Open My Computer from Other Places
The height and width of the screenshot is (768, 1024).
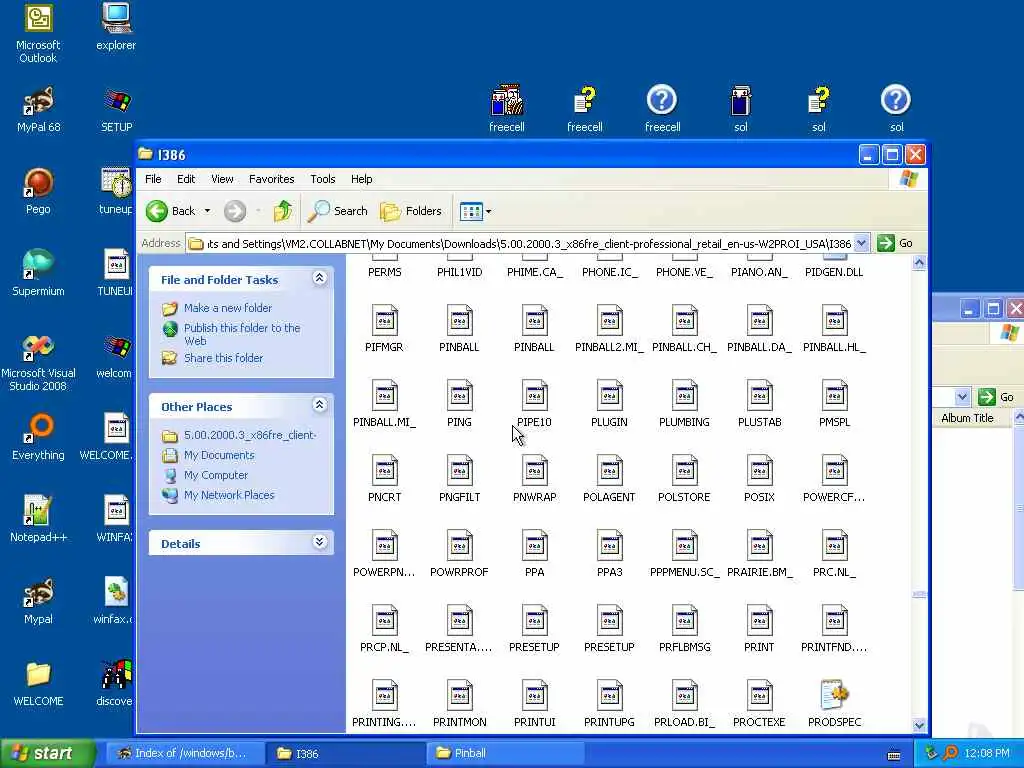point(216,475)
